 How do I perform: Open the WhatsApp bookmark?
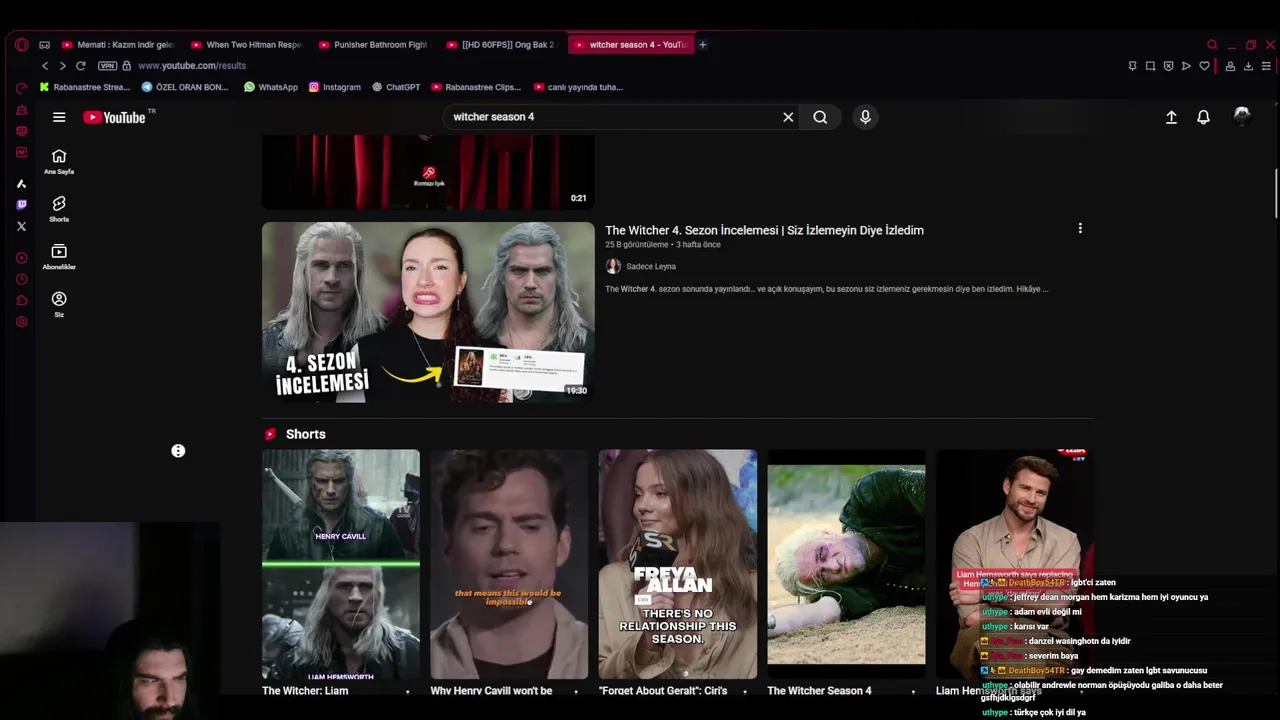point(271,87)
